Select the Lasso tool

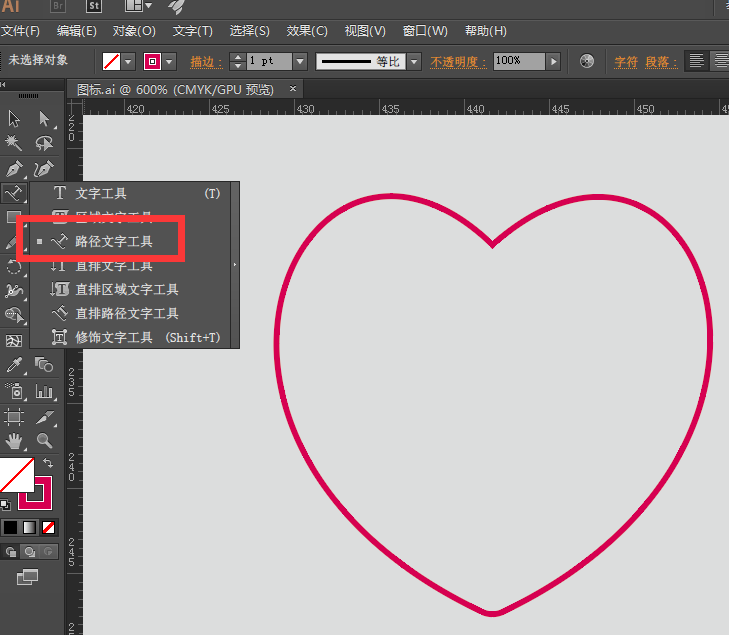pyautogui.click(x=44, y=143)
